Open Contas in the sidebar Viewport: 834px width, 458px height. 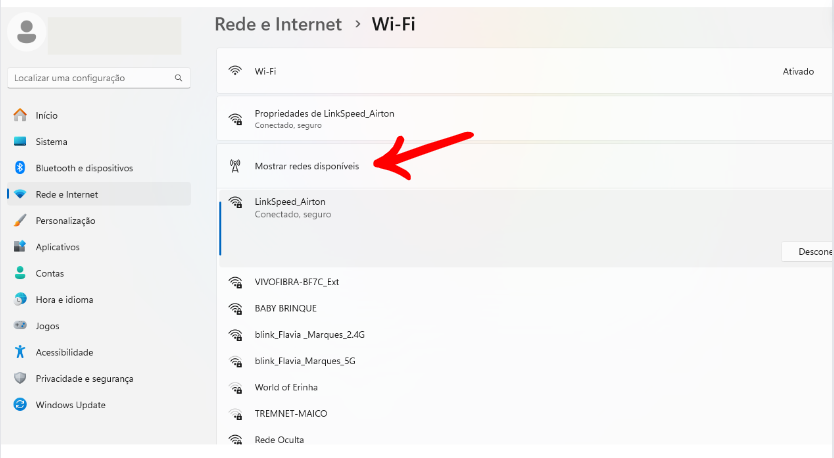click(50, 273)
